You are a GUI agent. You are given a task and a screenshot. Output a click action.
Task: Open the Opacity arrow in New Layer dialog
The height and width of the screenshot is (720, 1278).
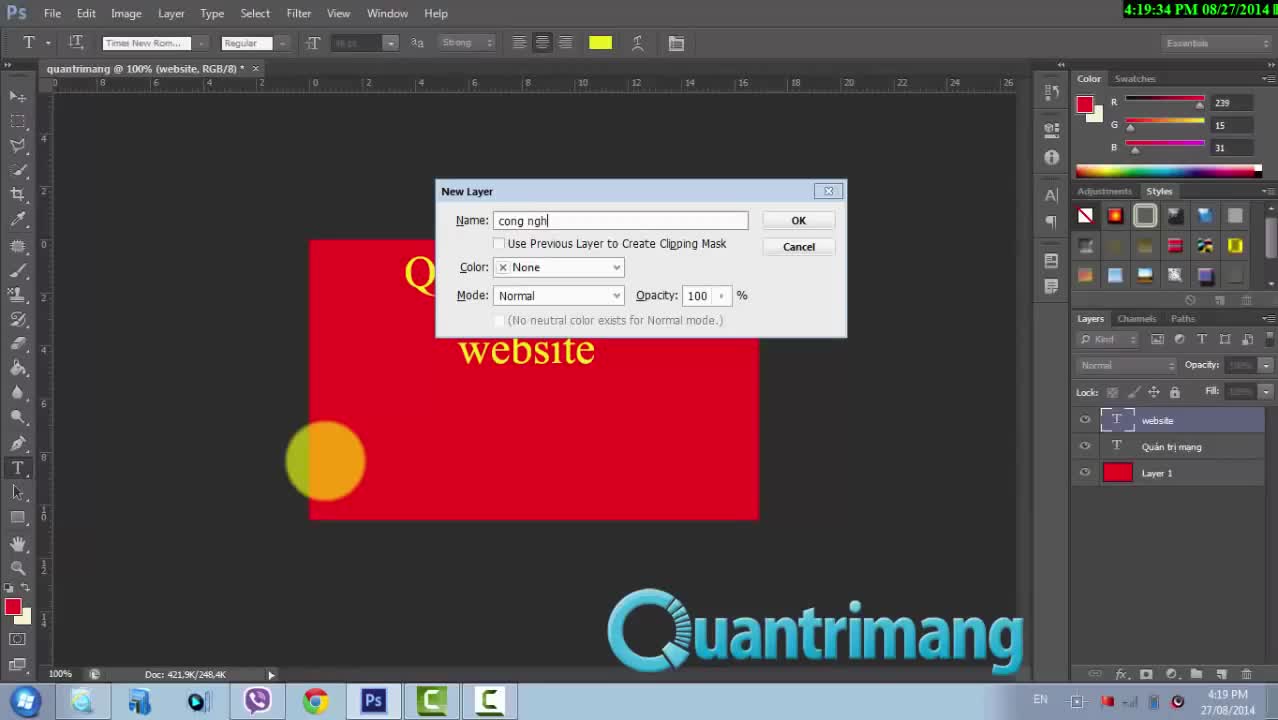point(721,296)
